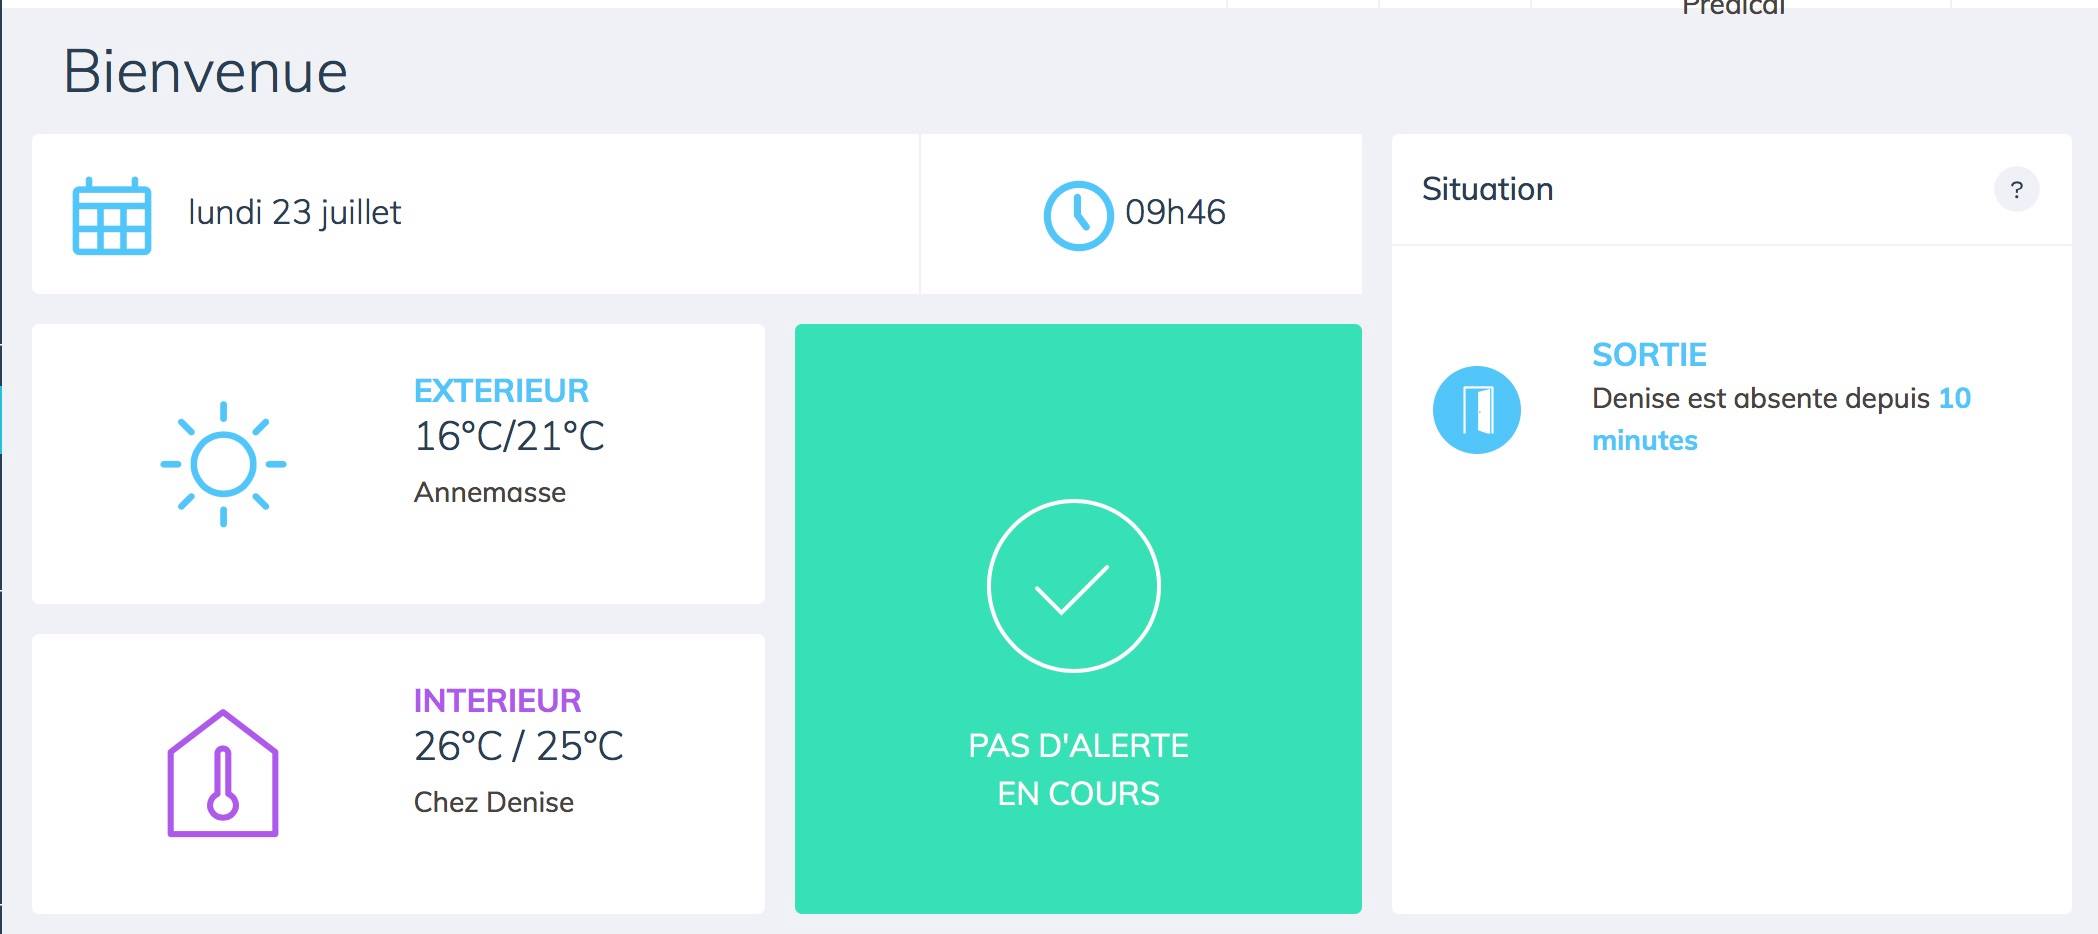Click the EXTERIEUR label
This screenshot has width=2098, height=934.
coord(501,390)
